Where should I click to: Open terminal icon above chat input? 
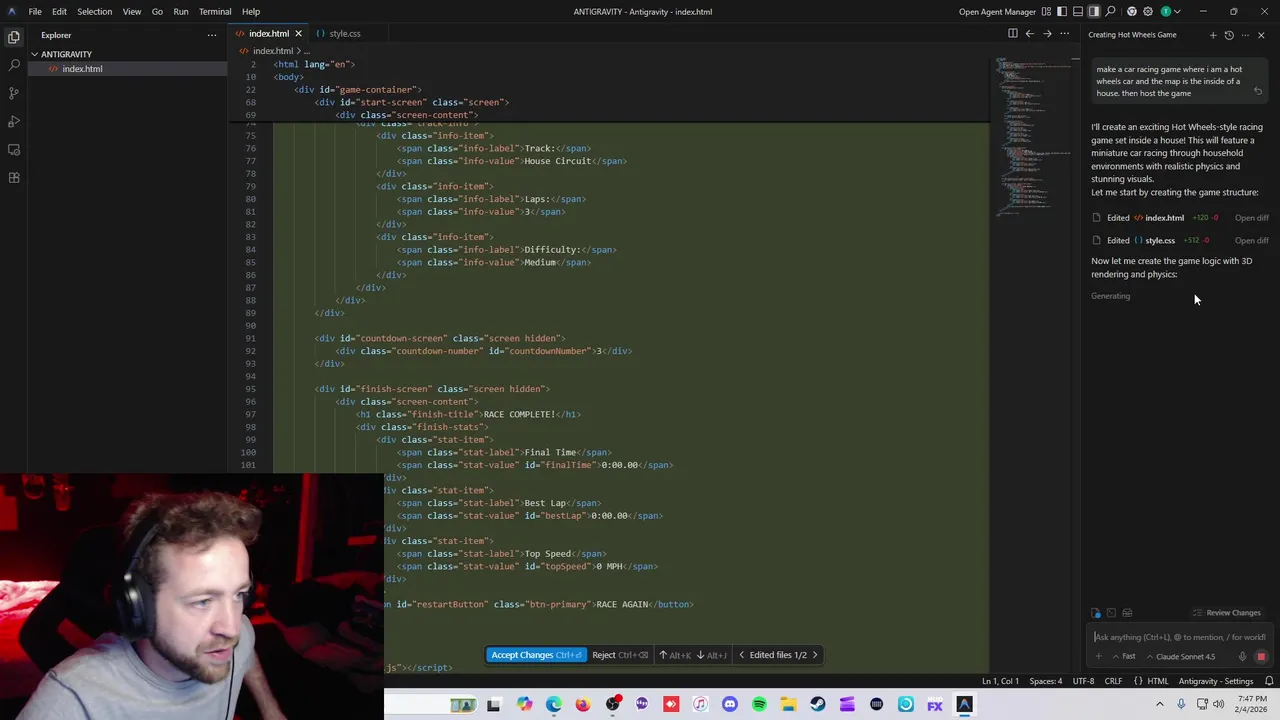1111,613
